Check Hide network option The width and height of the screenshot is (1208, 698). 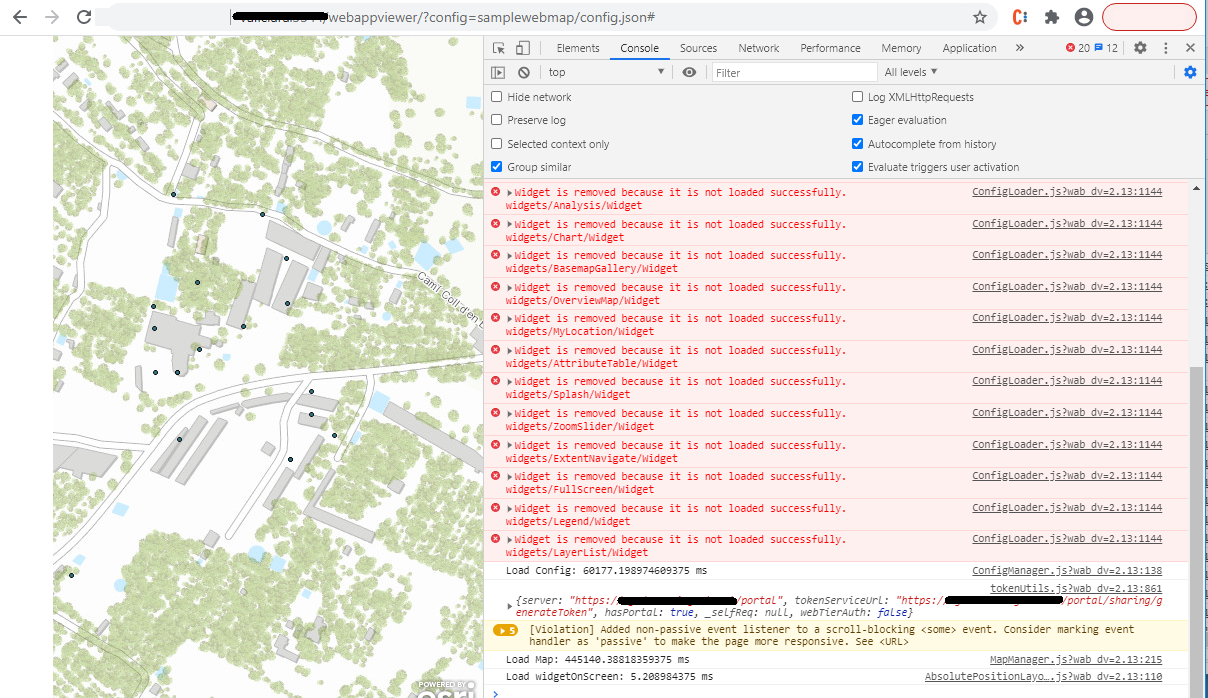pyautogui.click(x=497, y=97)
